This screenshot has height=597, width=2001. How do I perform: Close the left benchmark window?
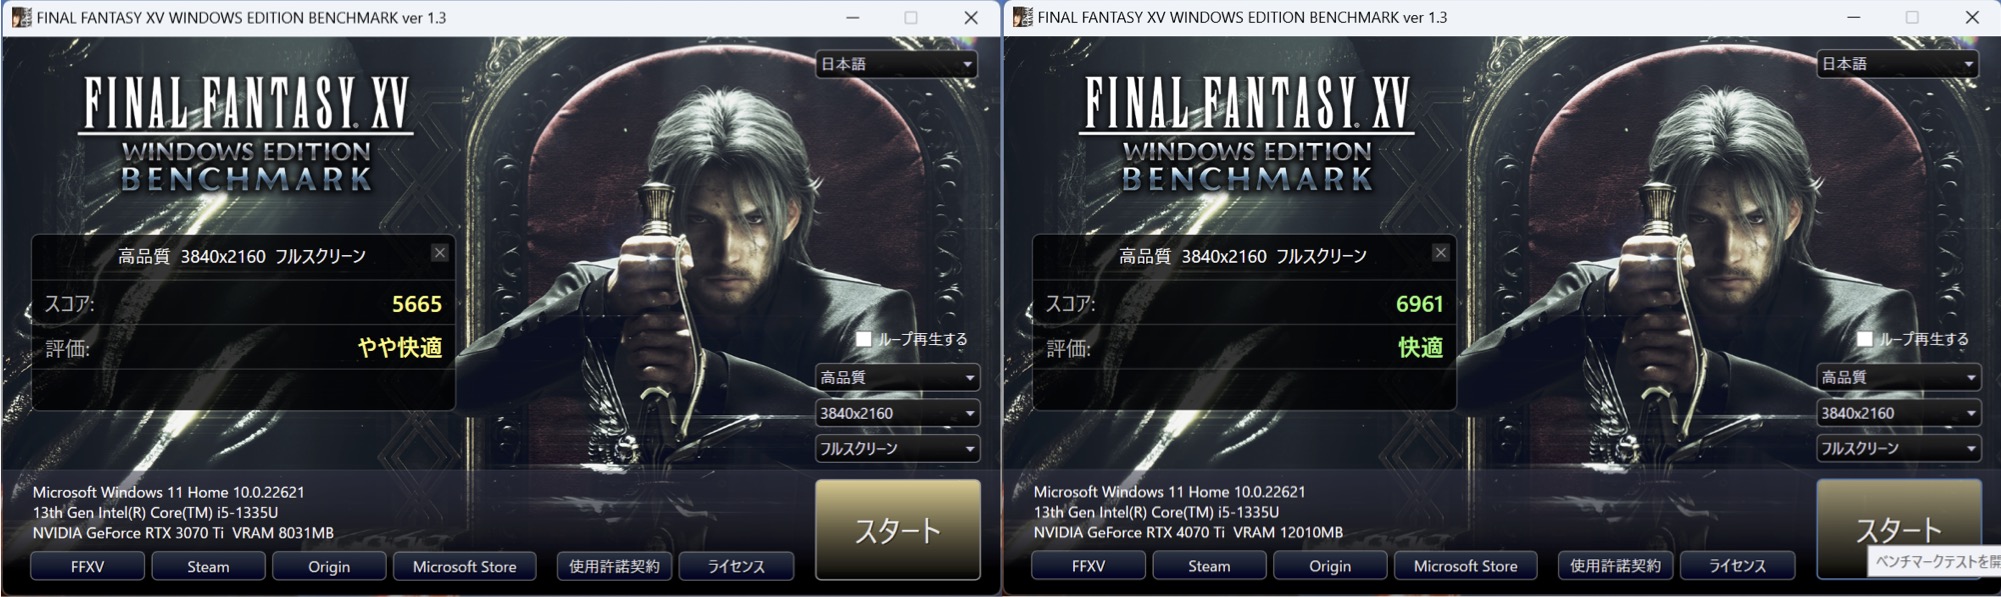pyautogui.click(x=970, y=17)
